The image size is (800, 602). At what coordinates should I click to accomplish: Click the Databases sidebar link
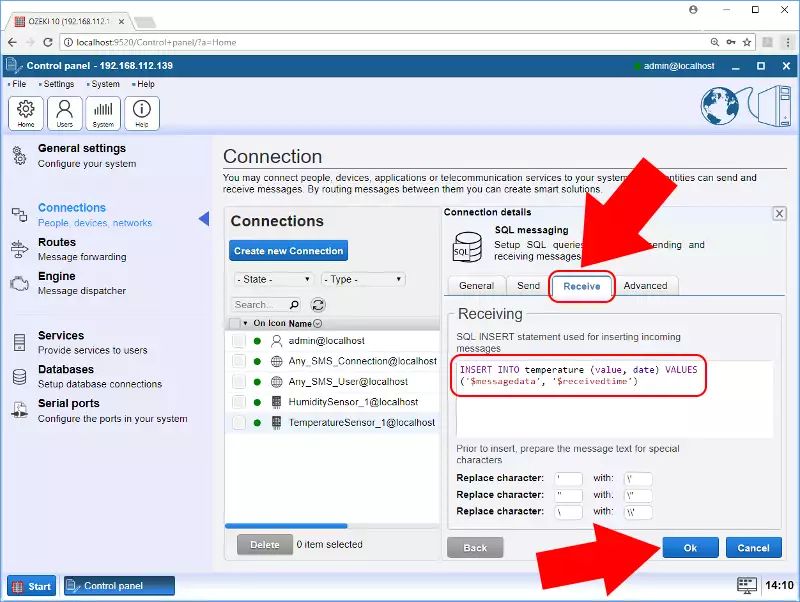pos(100,377)
